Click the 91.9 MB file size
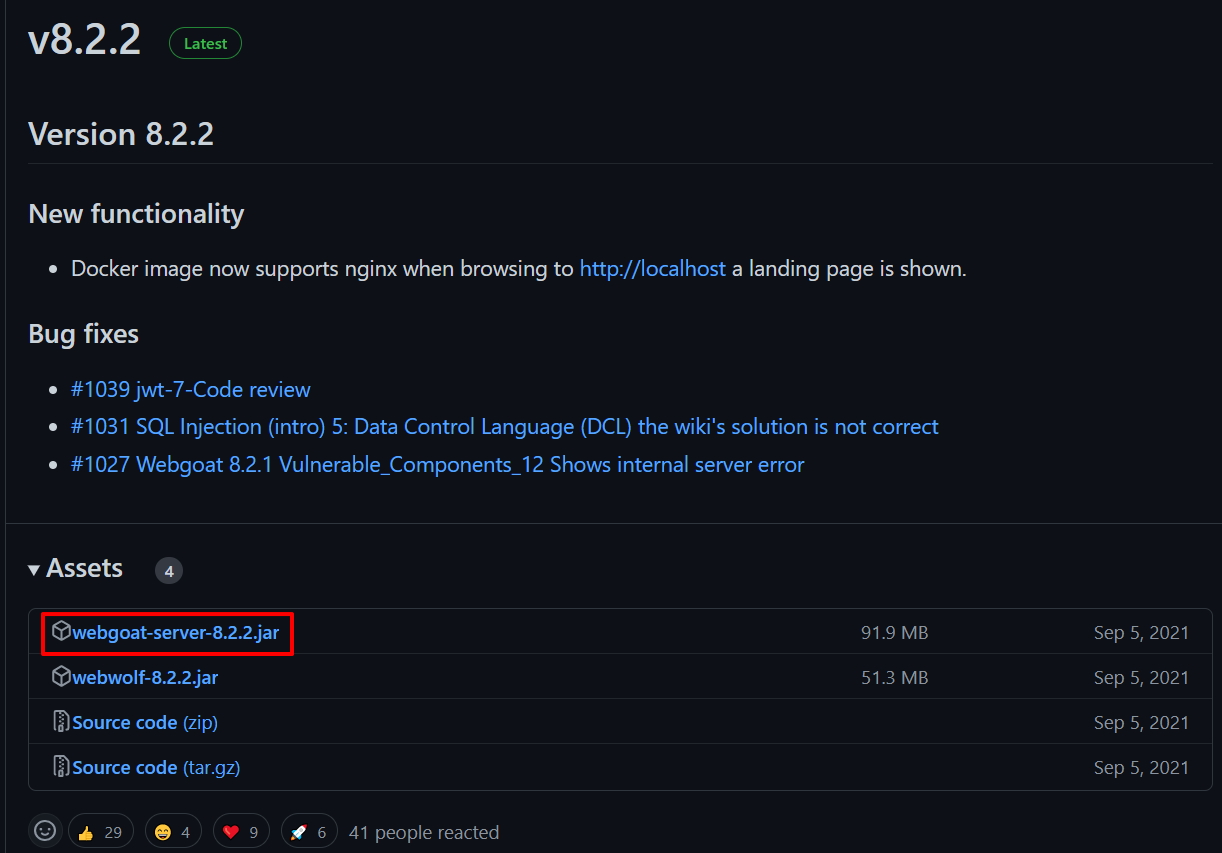The image size is (1222, 853). click(895, 633)
